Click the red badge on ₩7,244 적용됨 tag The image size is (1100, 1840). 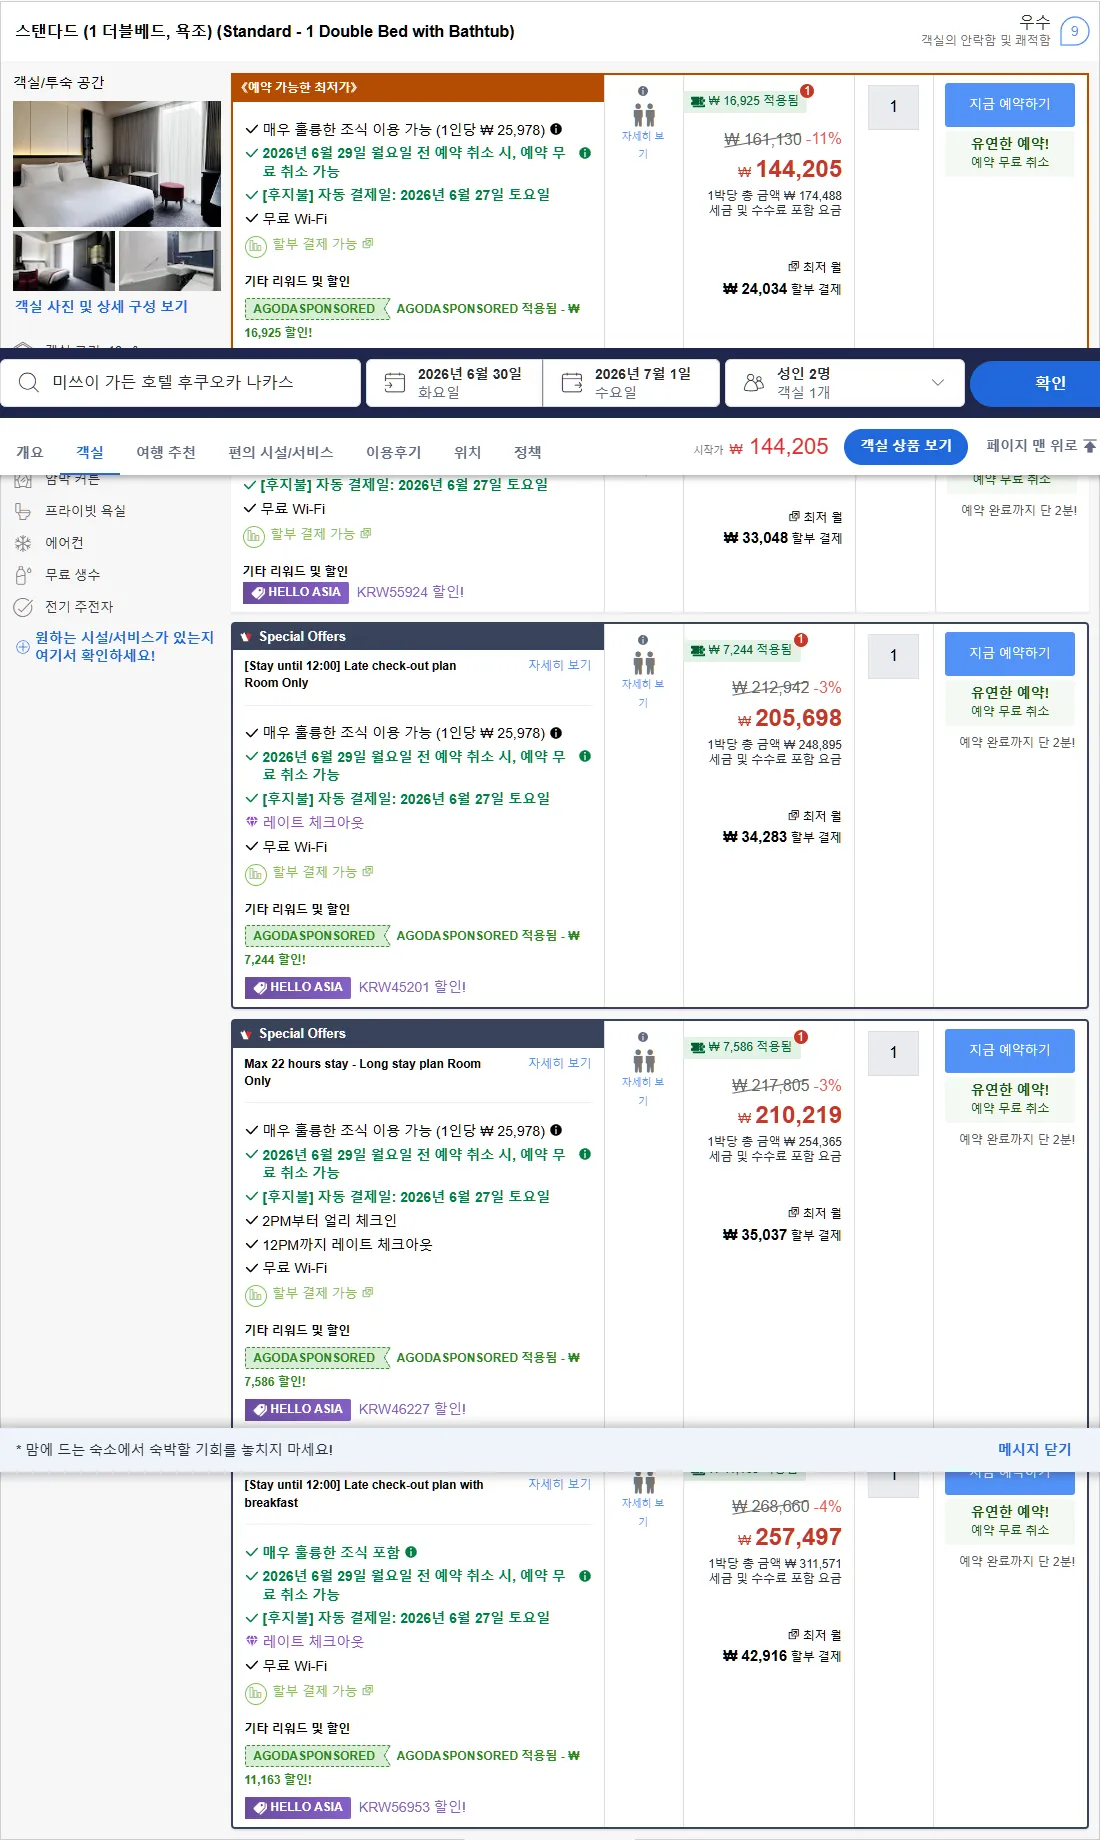click(x=801, y=640)
